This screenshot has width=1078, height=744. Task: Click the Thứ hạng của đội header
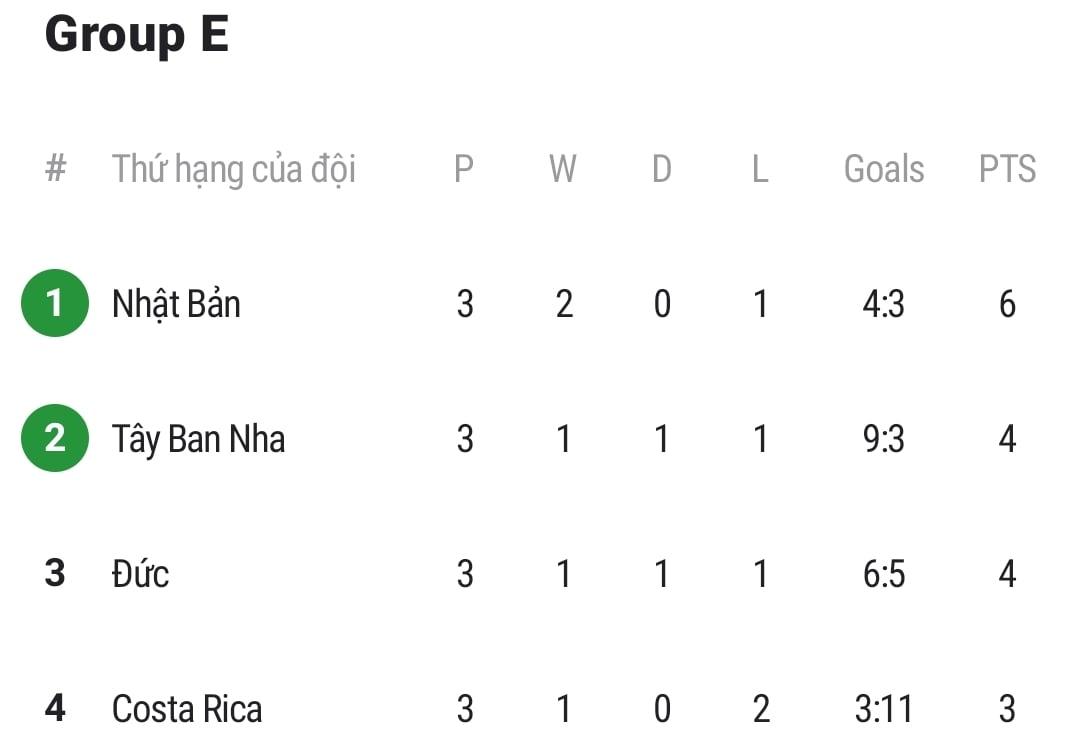[x=233, y=169]
